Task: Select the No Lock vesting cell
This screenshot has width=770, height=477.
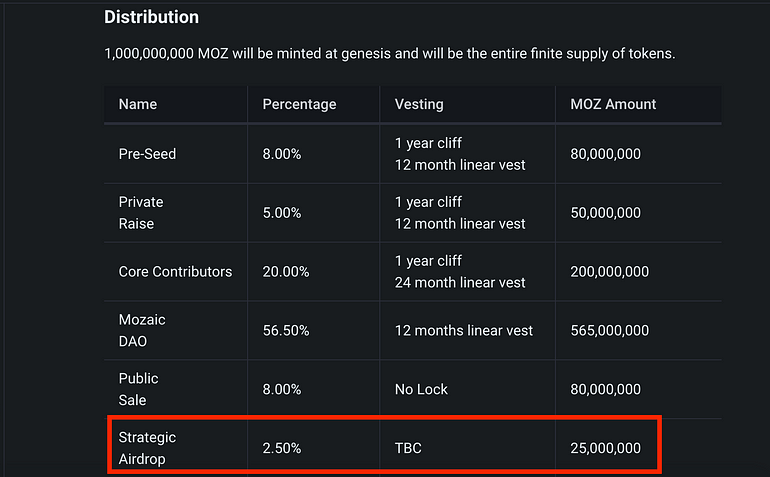Action: coord(421,389)
